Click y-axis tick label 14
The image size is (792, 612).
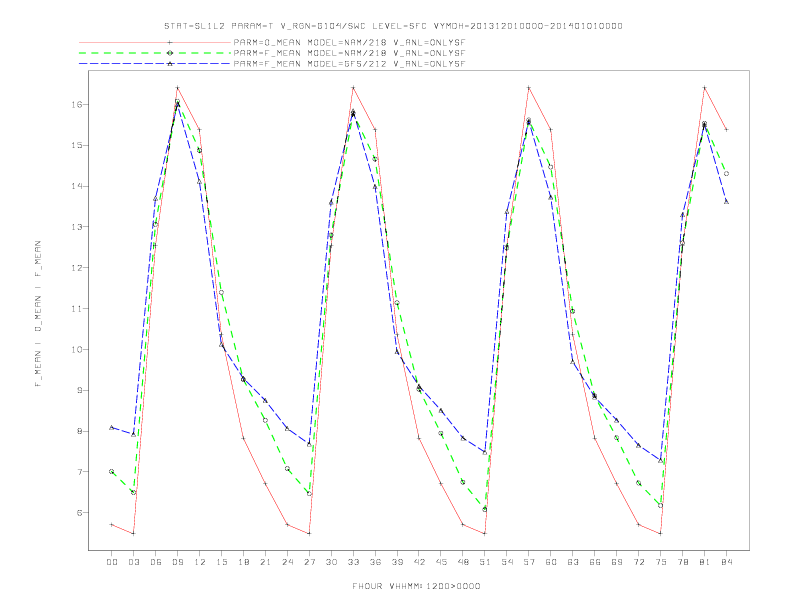point(77,186)
